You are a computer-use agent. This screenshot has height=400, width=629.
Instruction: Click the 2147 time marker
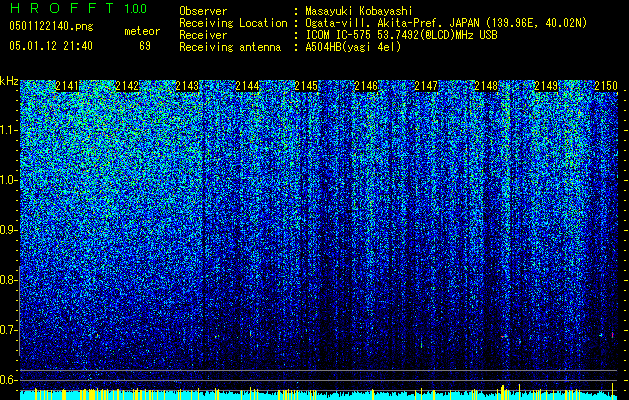point(426,86)
